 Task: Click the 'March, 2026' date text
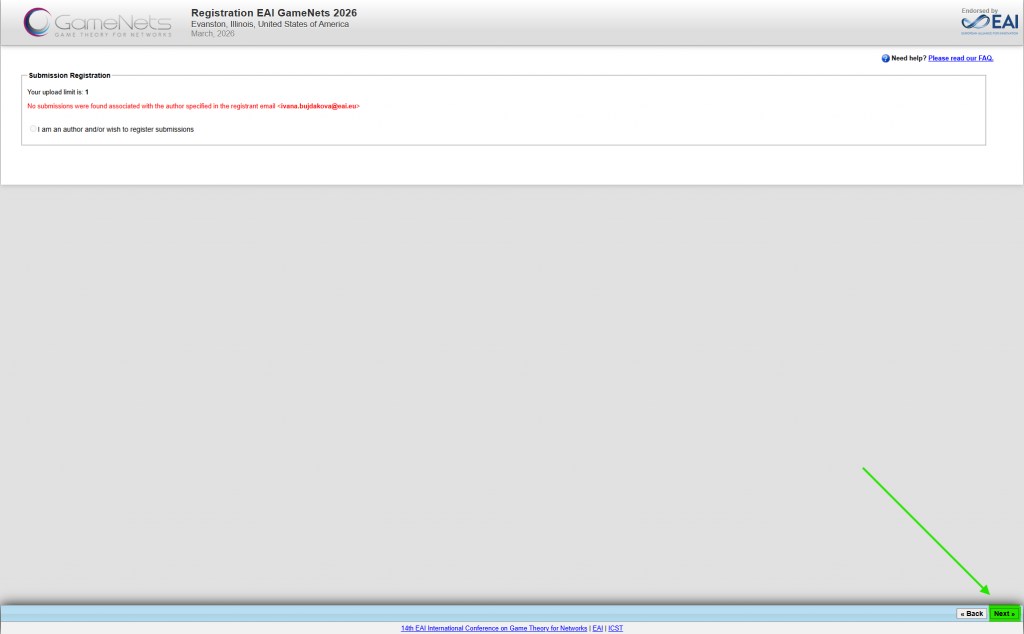212,34
